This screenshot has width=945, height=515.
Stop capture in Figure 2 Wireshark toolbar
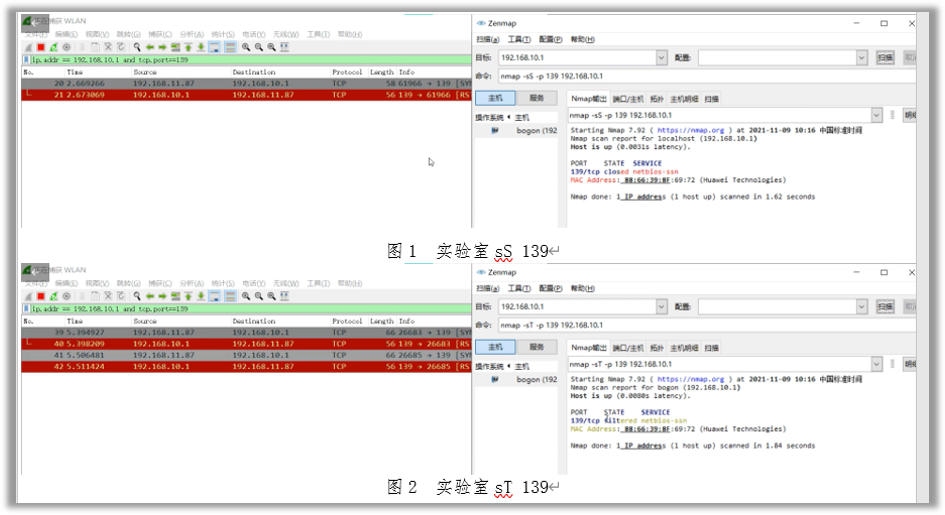[x=41, y=296]
